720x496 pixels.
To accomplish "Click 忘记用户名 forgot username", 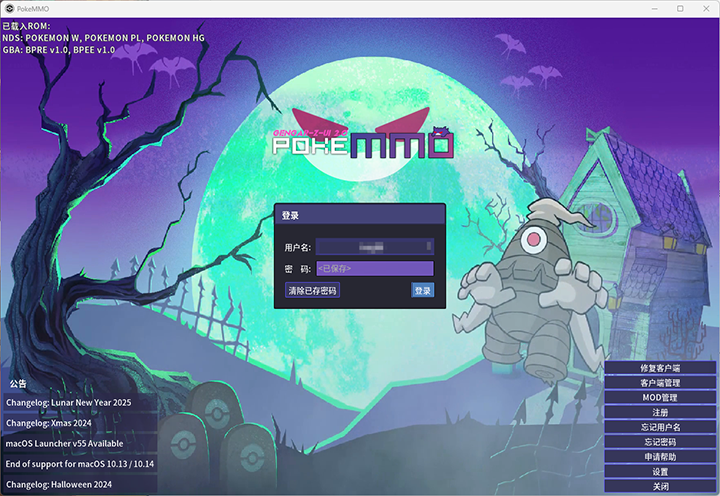I will click(x=660, y=427).
